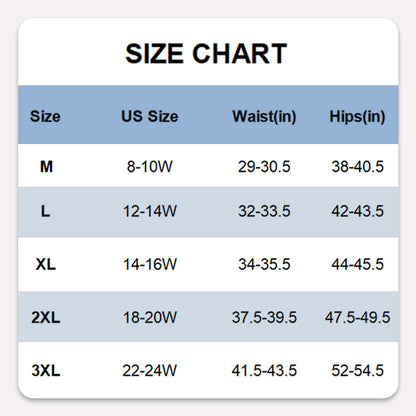The height and width of the screenshot is (416, 416).
Task: Select the 47.5-49.5 hips value
Action: tap(357, 317)
